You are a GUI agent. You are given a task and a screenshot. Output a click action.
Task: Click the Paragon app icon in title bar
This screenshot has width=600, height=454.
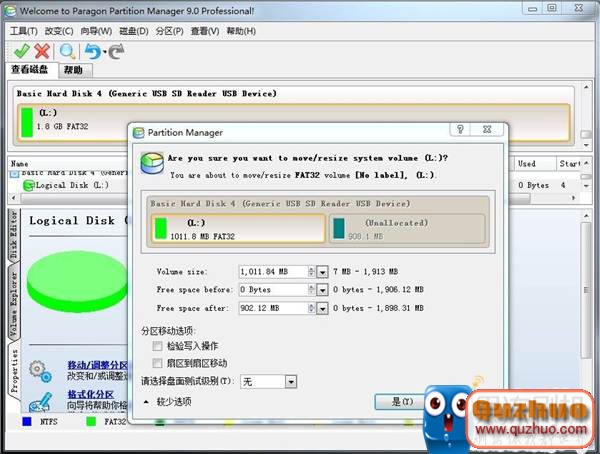[10, 10]
